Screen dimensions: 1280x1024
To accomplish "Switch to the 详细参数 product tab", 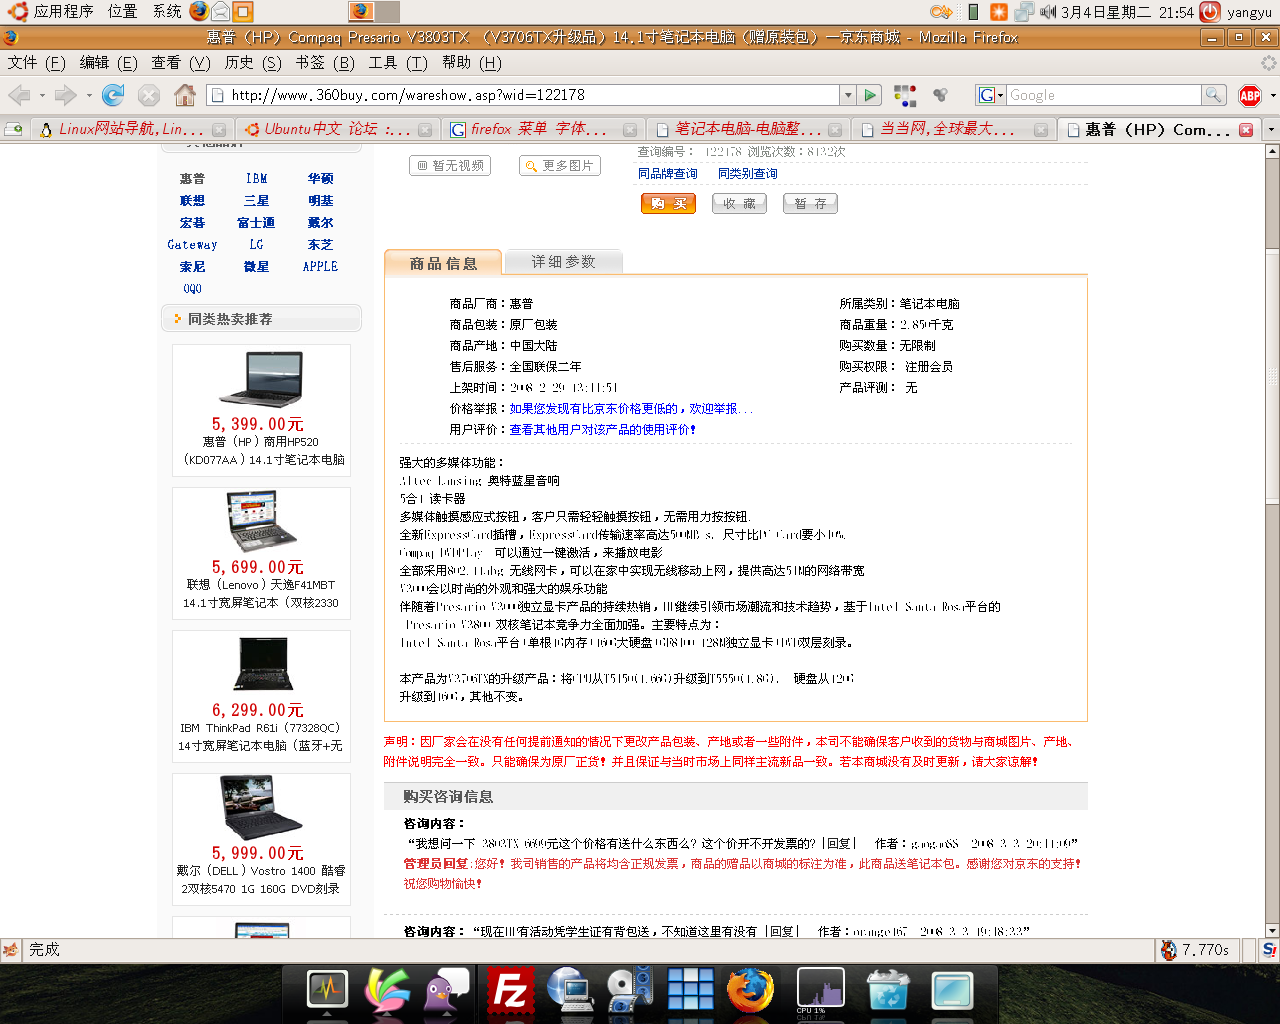I will pyautogui.click(x=563, y=262).
